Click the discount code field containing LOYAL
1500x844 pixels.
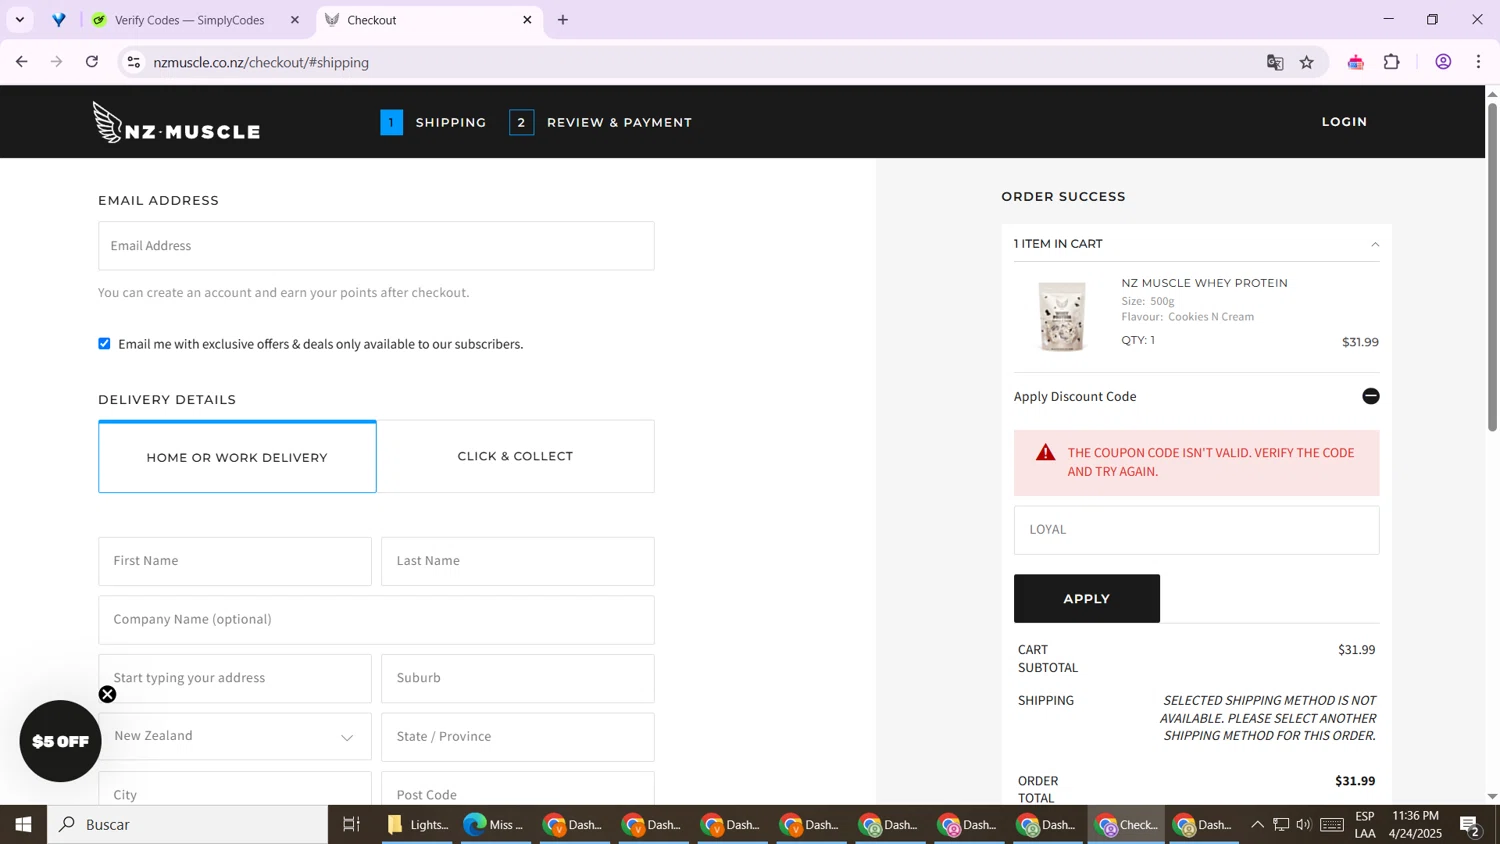tap(1196, 530)
